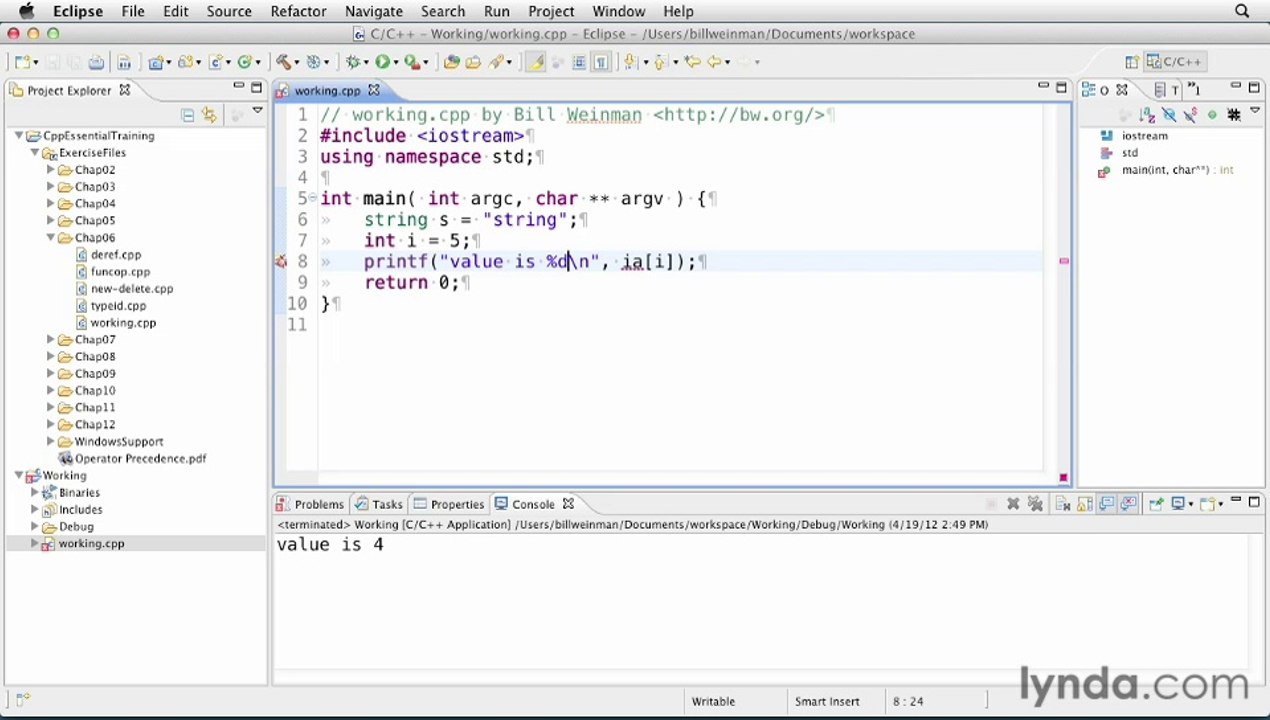Viewport: 1270px width, 720px height.
Task: Click the New C/C++ project icon
Action: click(x=155, y=62)
